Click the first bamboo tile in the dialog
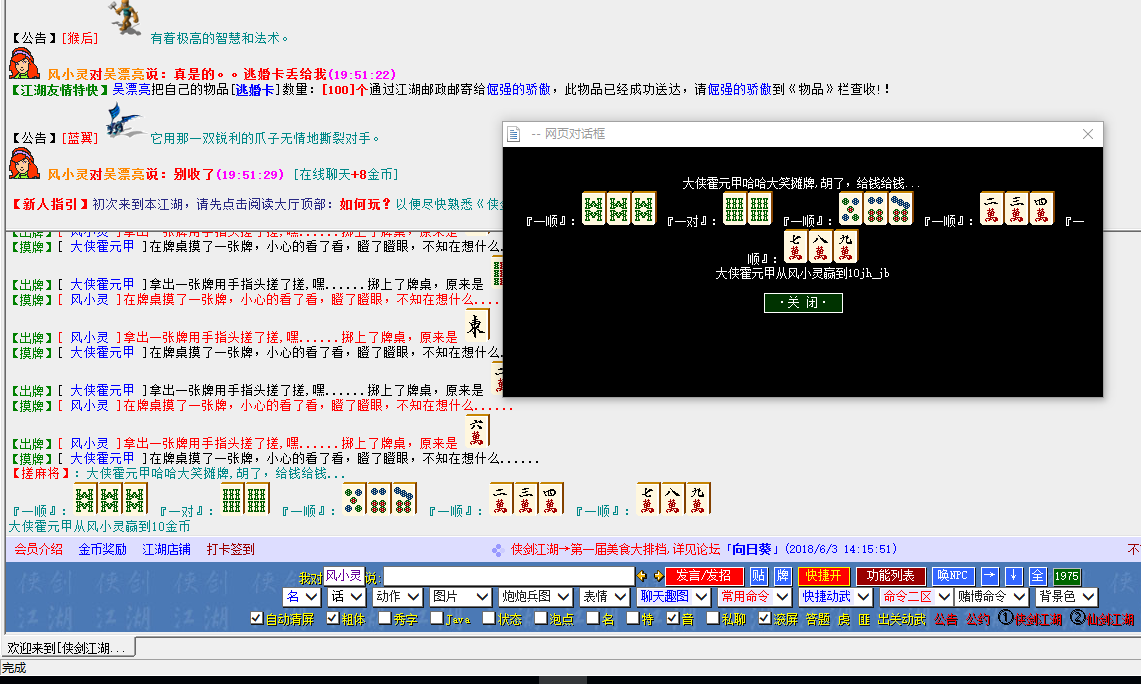 coord(594,208)
